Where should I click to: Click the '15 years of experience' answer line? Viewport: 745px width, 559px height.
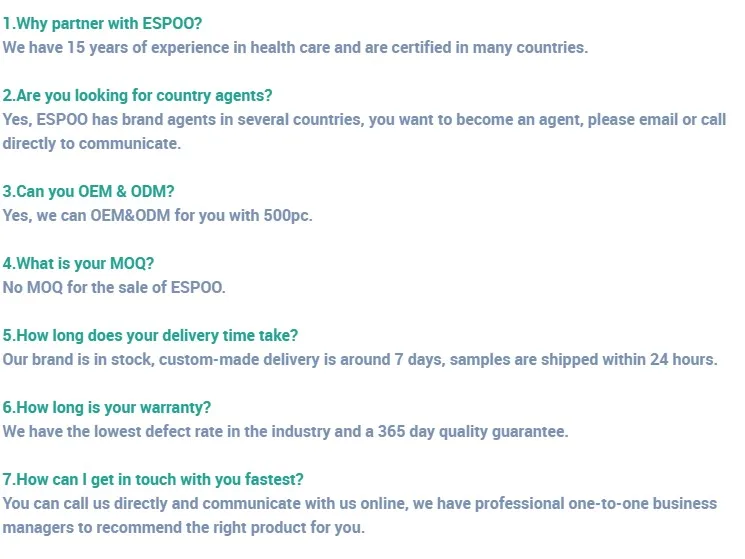pos(295,47)
